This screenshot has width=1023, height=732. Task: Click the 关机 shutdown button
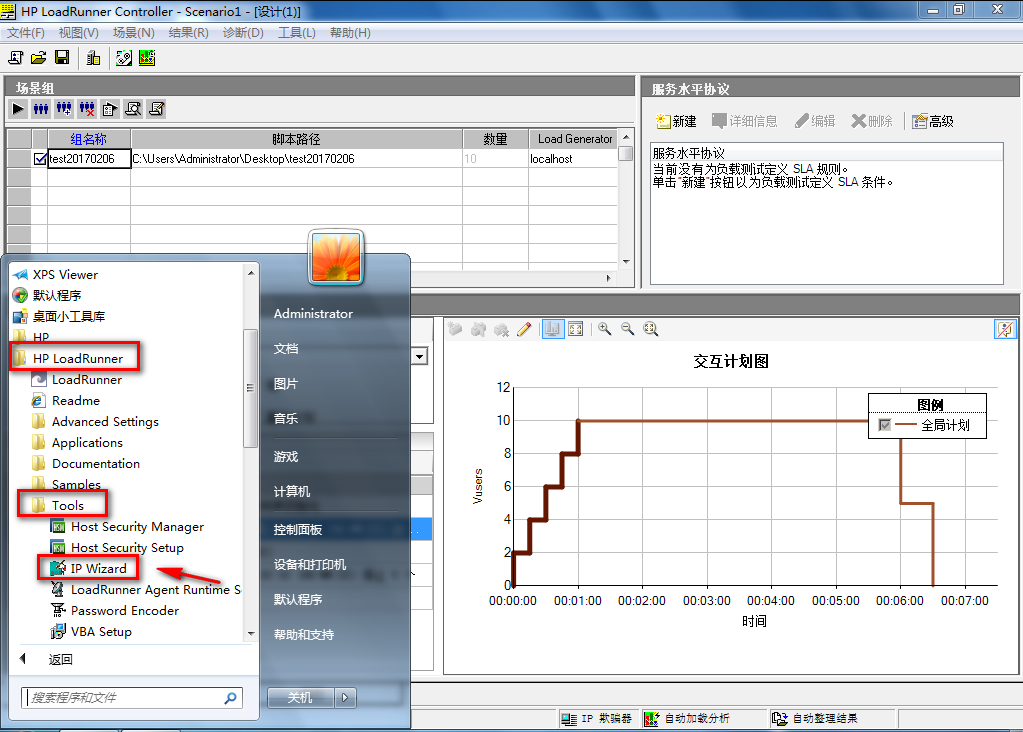301,698
